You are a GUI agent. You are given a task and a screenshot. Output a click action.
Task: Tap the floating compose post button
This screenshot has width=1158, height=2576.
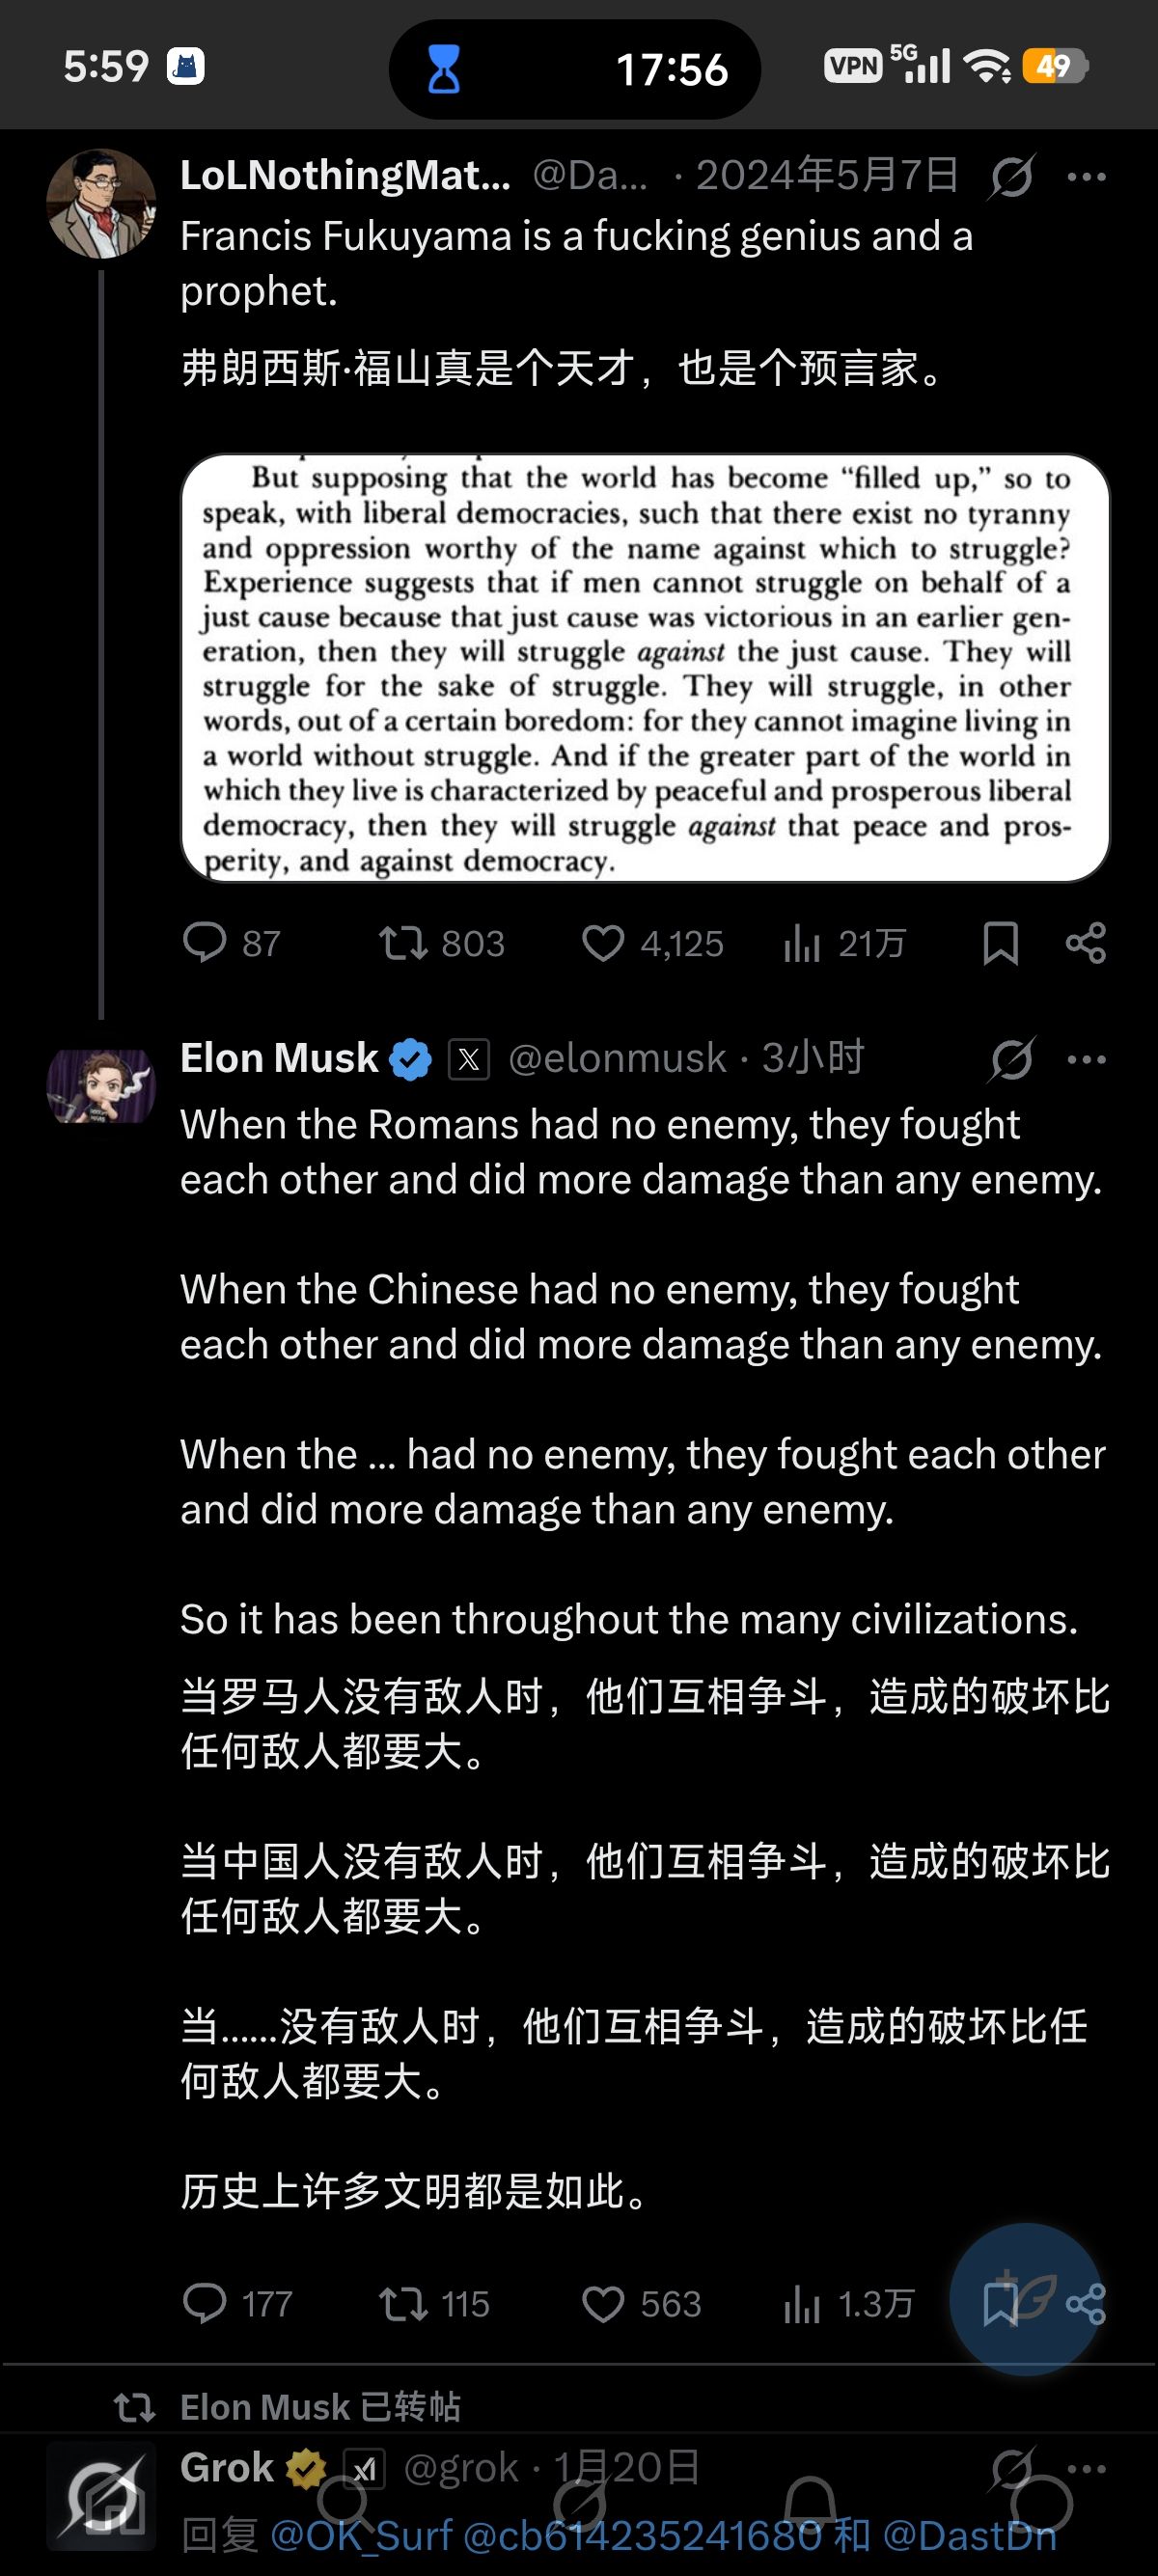pyautogui.click(x=1026, y=2298)
